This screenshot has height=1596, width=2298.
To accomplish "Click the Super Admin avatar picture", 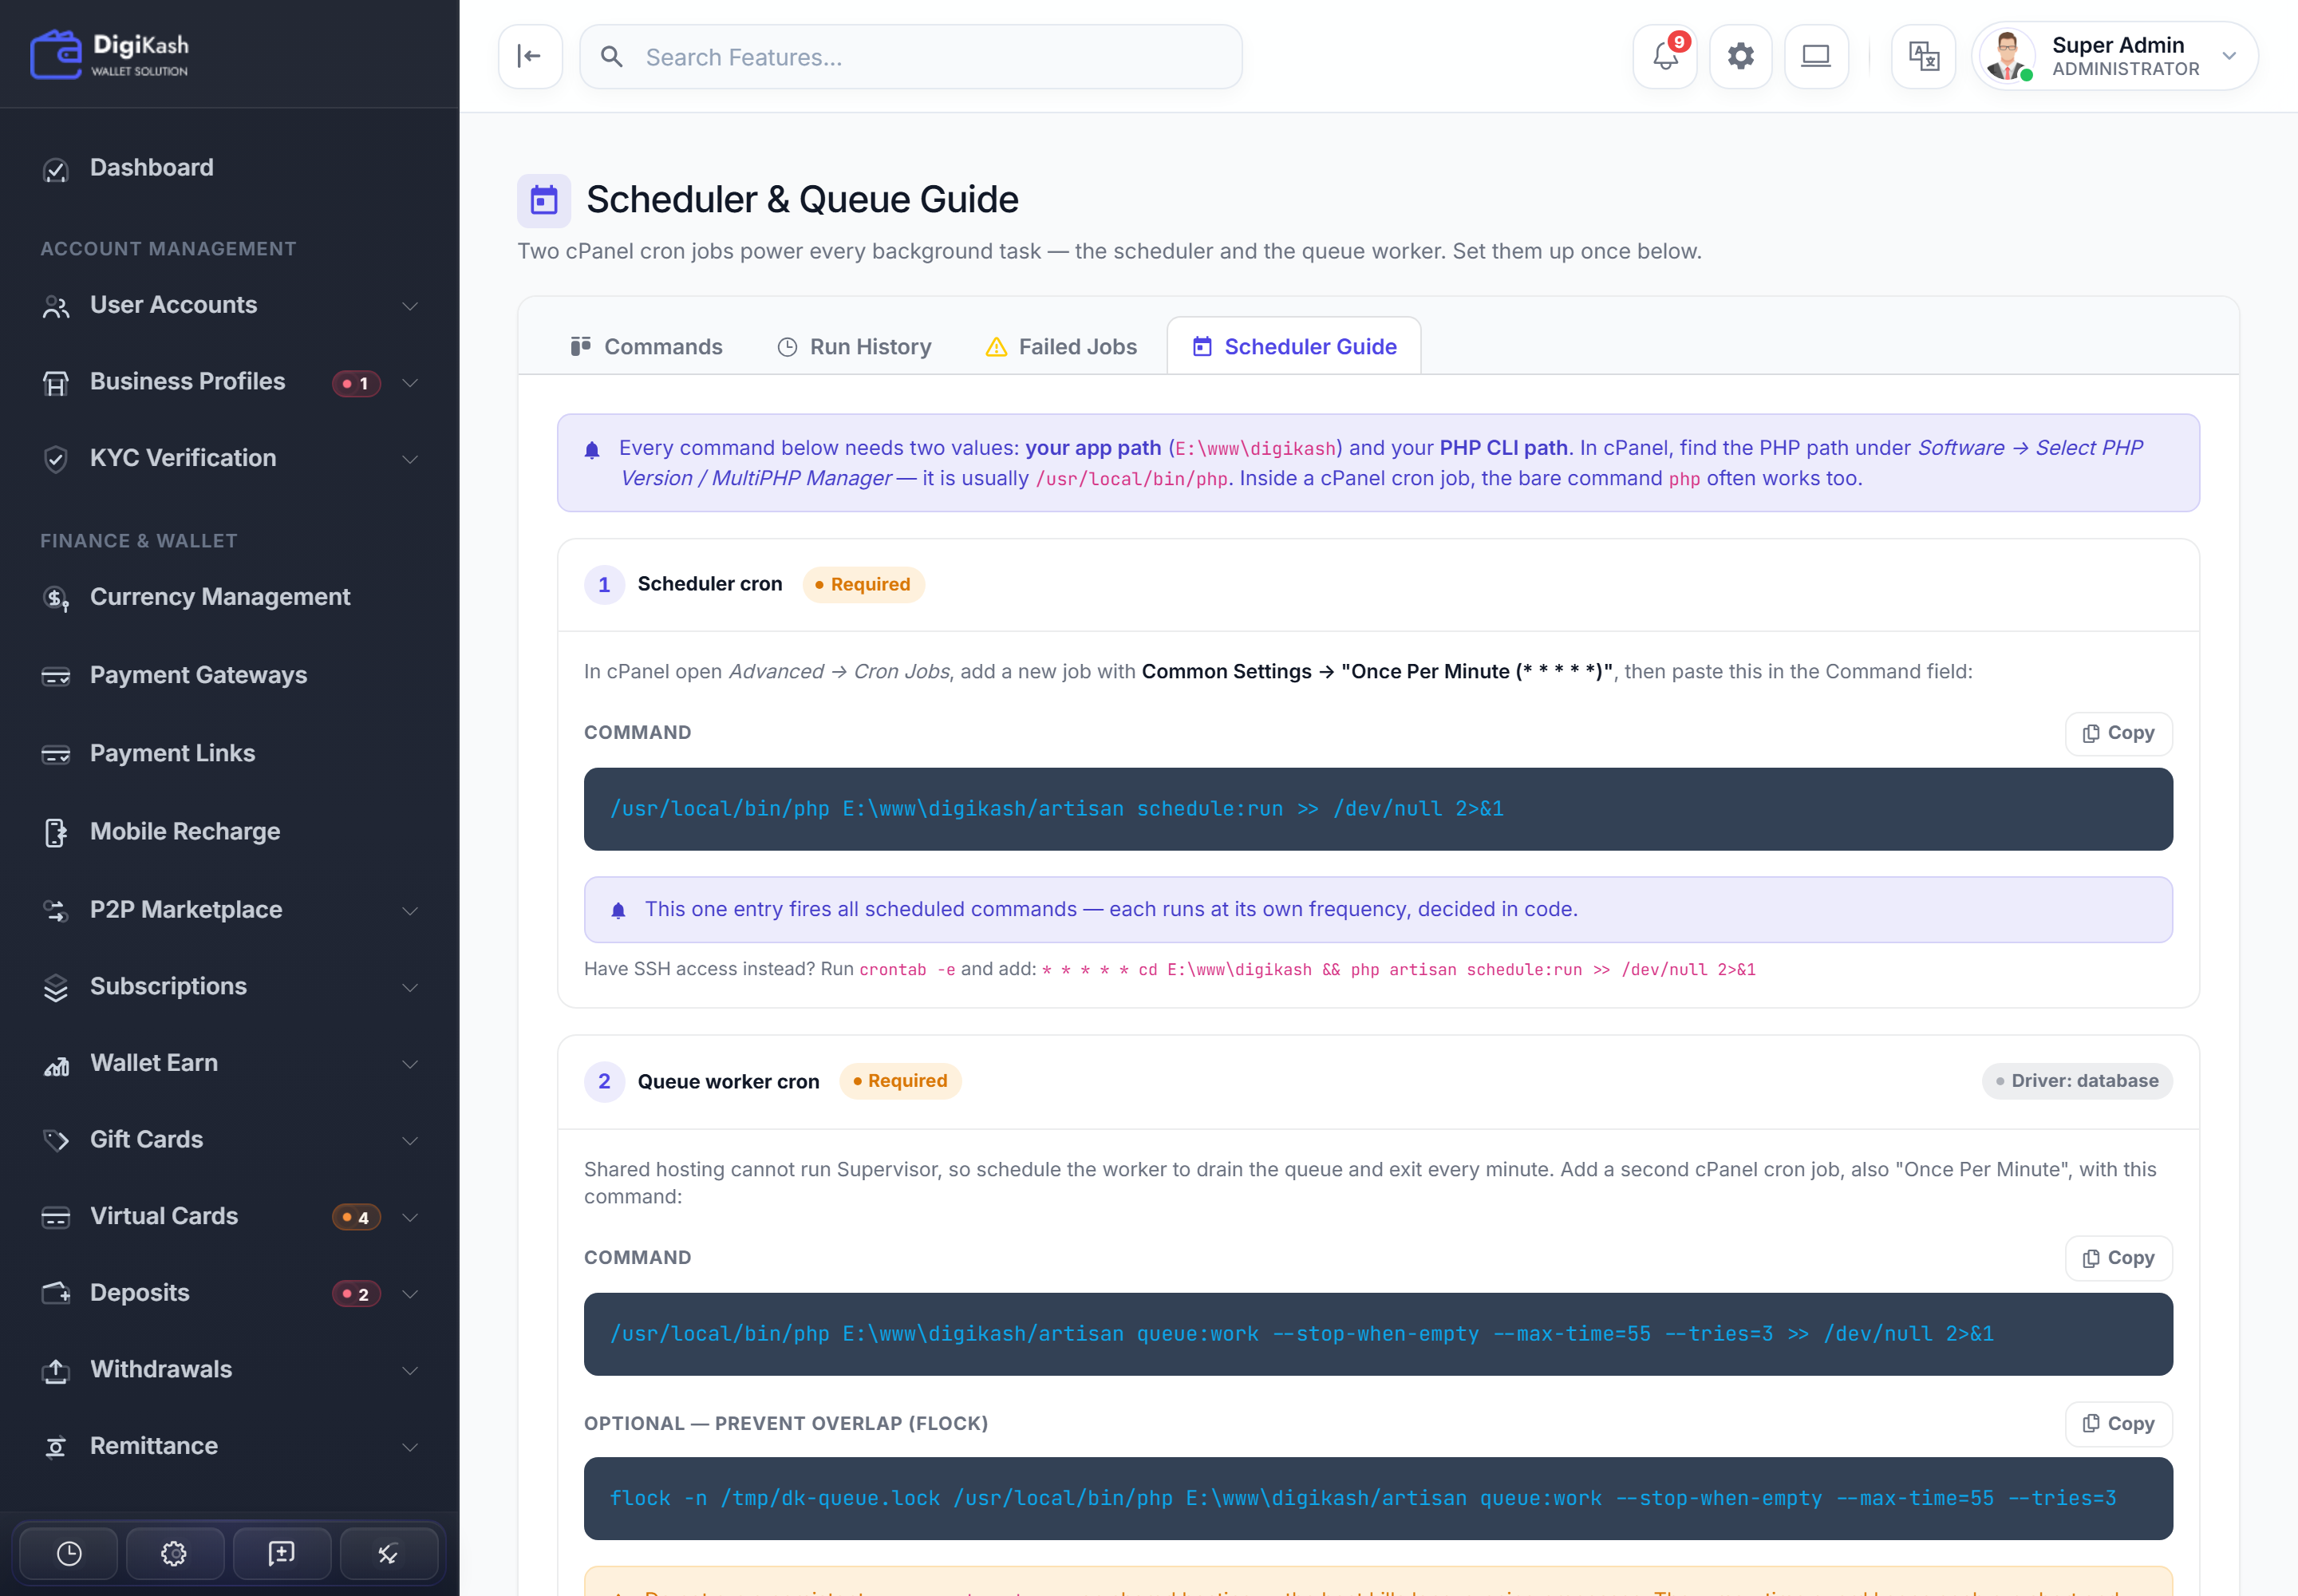I will click(x=2008, y=56).
